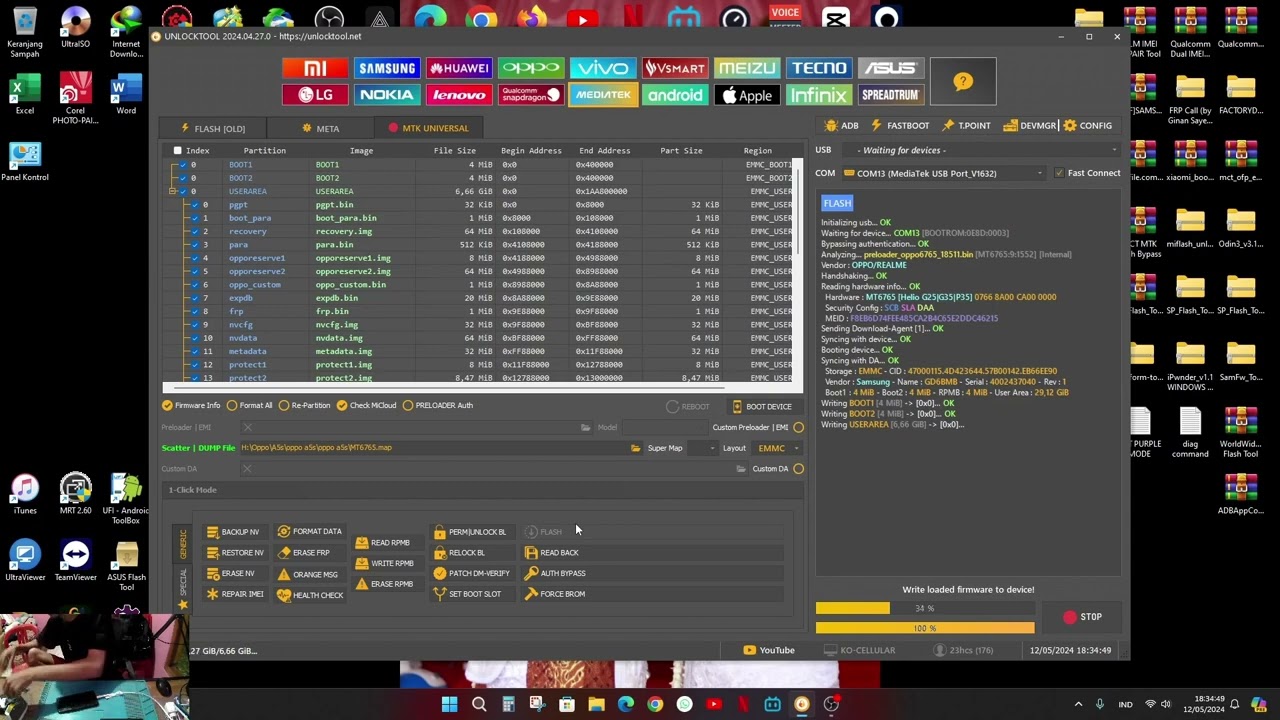Image resolution: width=1280 pixels, height=720 pixels.
Task: Click the scatter file path field
Action: (x=432, y=448)
